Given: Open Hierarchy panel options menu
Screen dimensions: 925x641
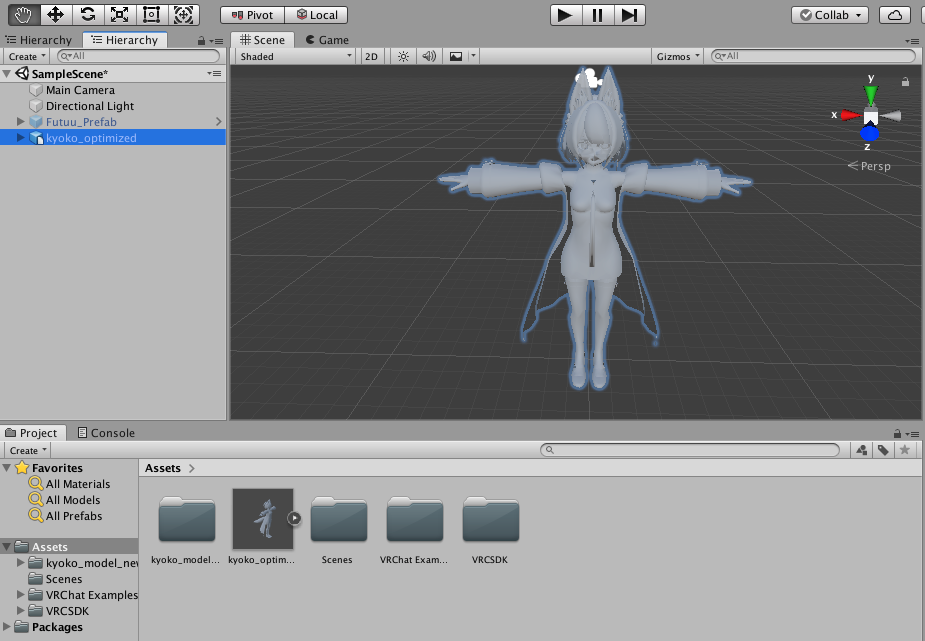Looking at the screenshot, I should 217,41.
